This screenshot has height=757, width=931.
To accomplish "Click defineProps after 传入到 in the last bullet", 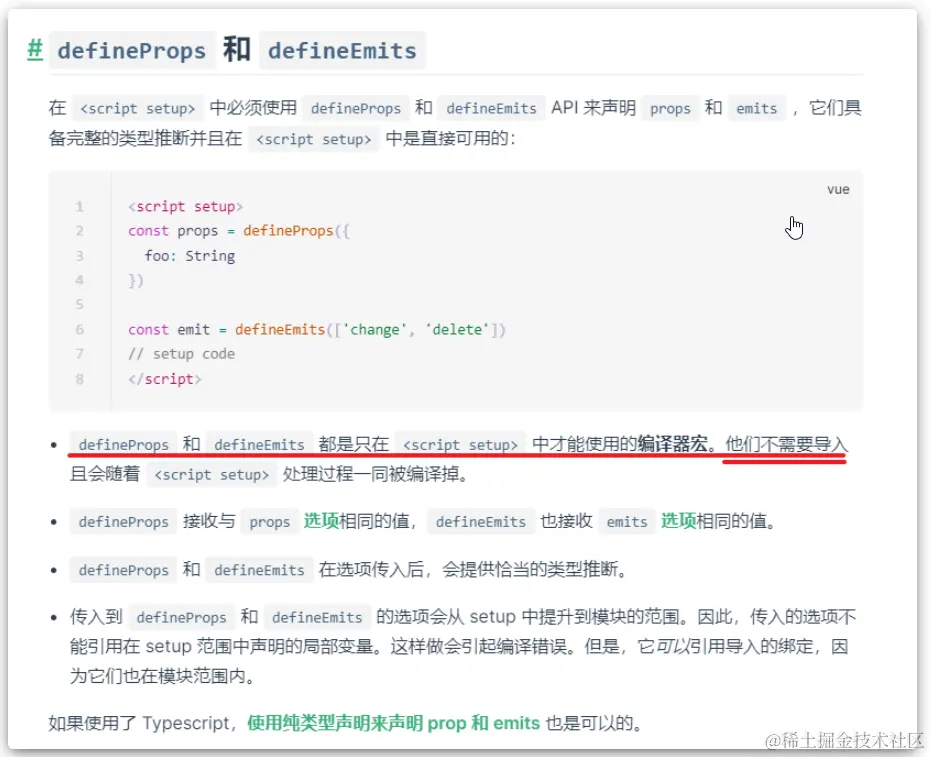I will coord(181,617).
